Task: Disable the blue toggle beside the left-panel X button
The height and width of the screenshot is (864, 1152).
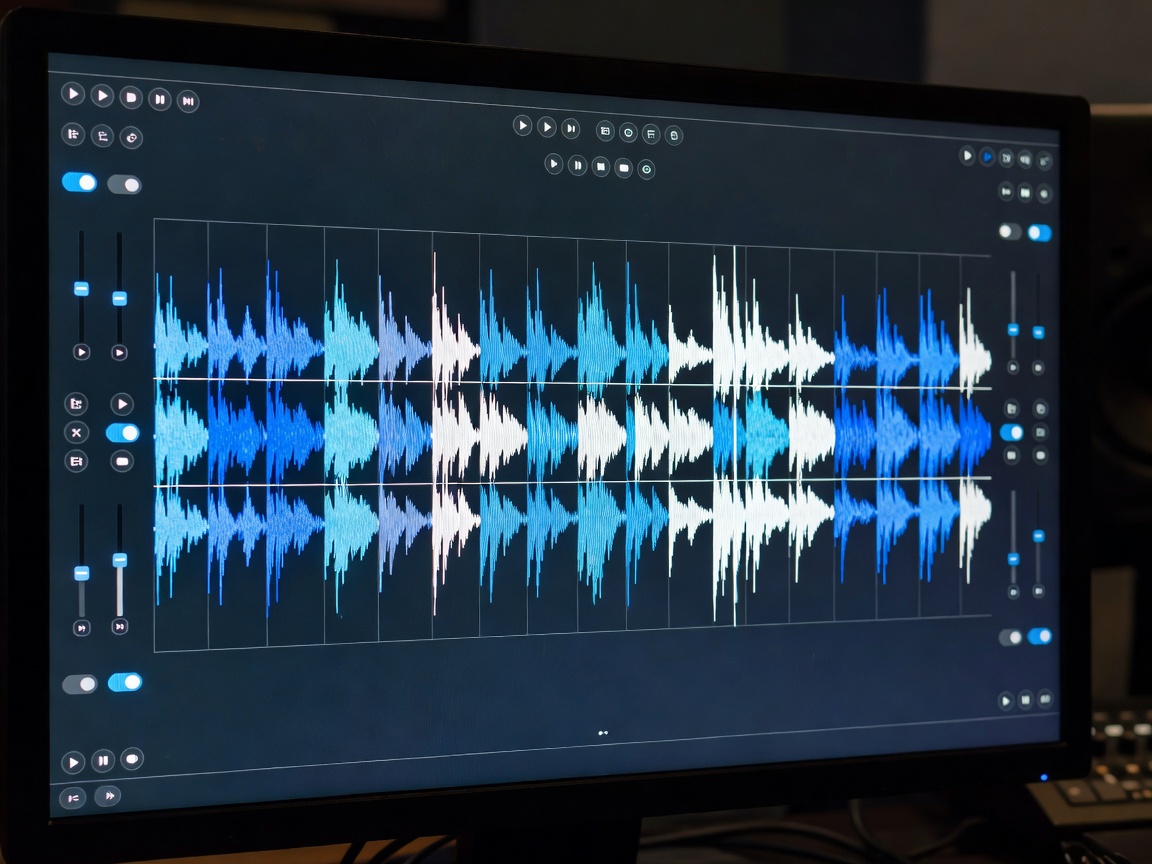Action: click(x=123, y=433)
